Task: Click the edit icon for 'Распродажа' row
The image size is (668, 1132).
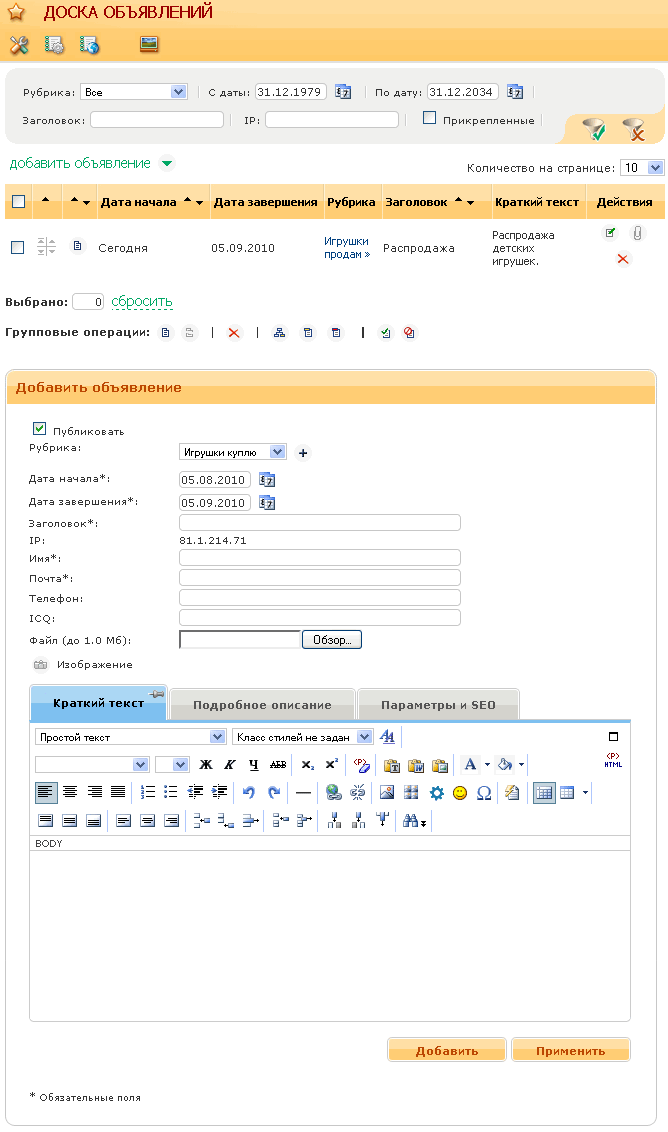Action: pos(610,233)
